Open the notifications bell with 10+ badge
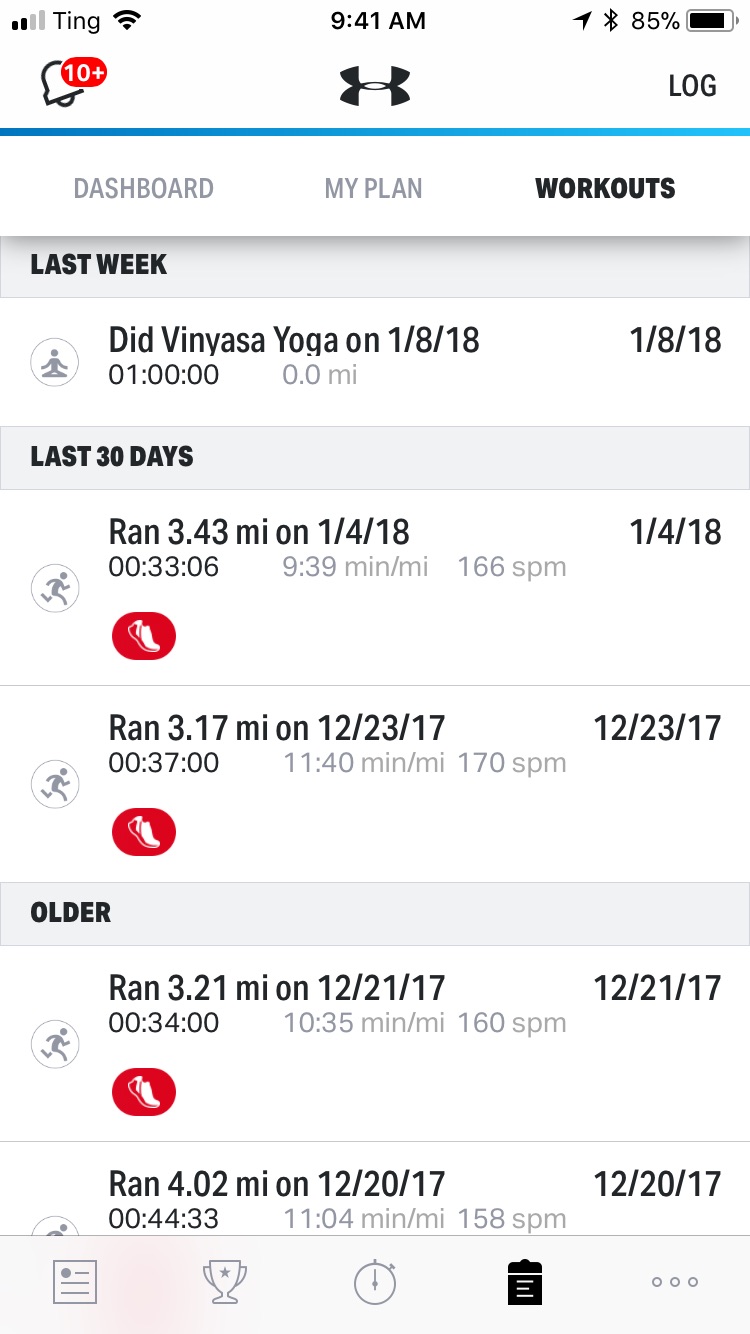The image size is (750, 1334). click(72, 84)
